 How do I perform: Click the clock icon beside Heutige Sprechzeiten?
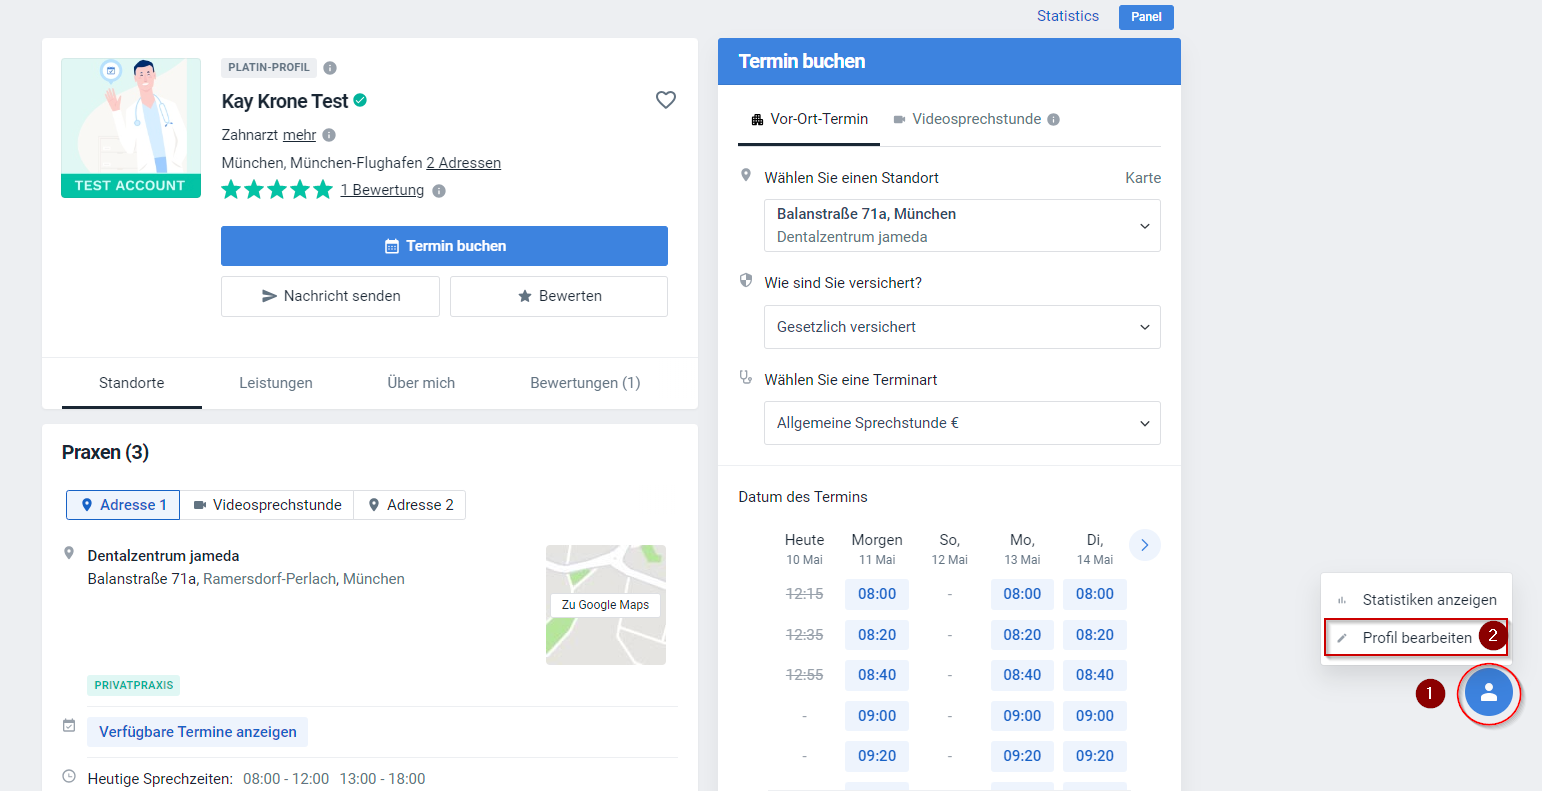[x=69, y=777]
